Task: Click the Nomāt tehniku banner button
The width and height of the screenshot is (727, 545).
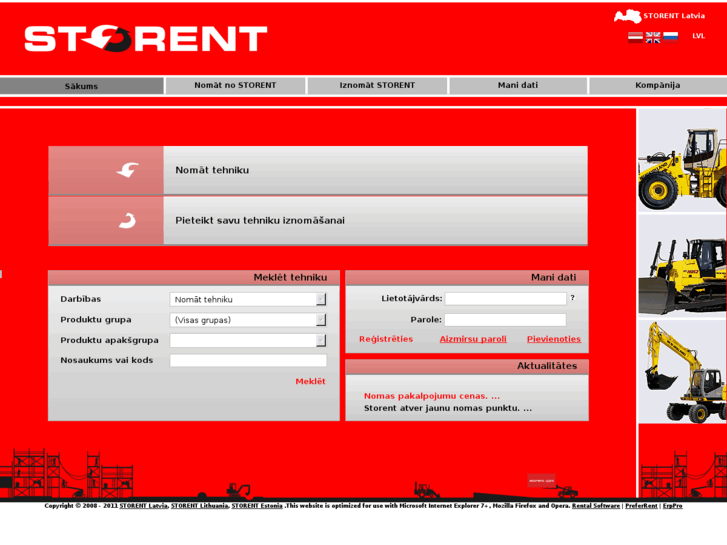Action: point(318,170)
